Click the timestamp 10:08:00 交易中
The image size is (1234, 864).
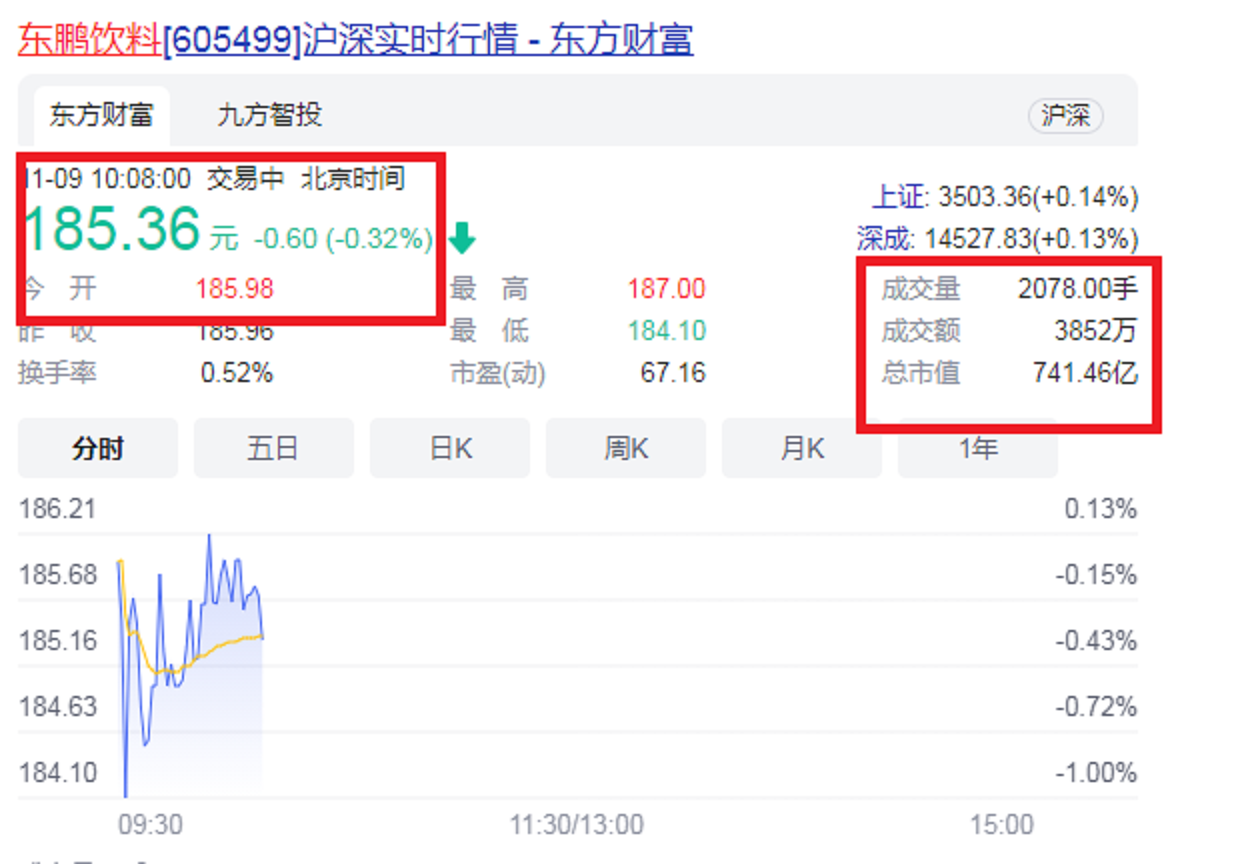point(188,179)
